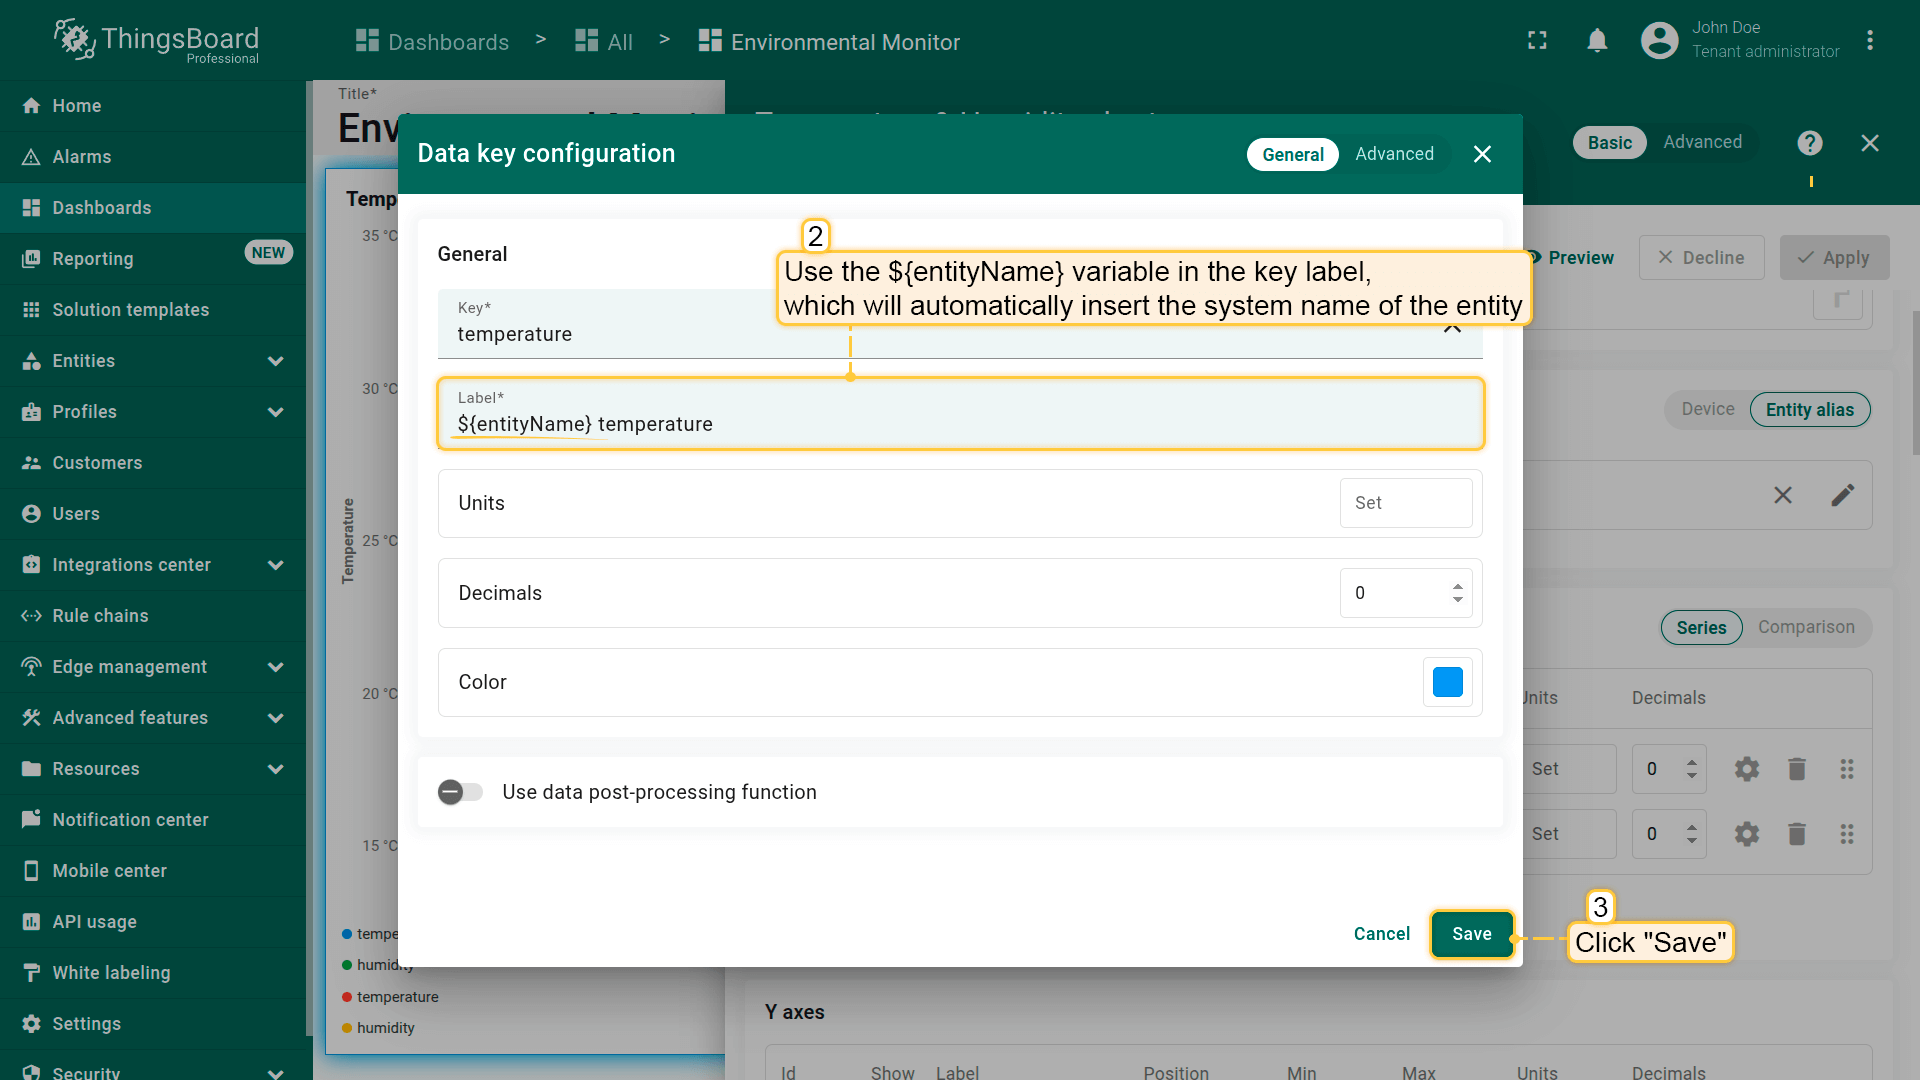Click the pencil edit icon for entity alias
Screen dimensions: 1920x1080
(1842, 495)
